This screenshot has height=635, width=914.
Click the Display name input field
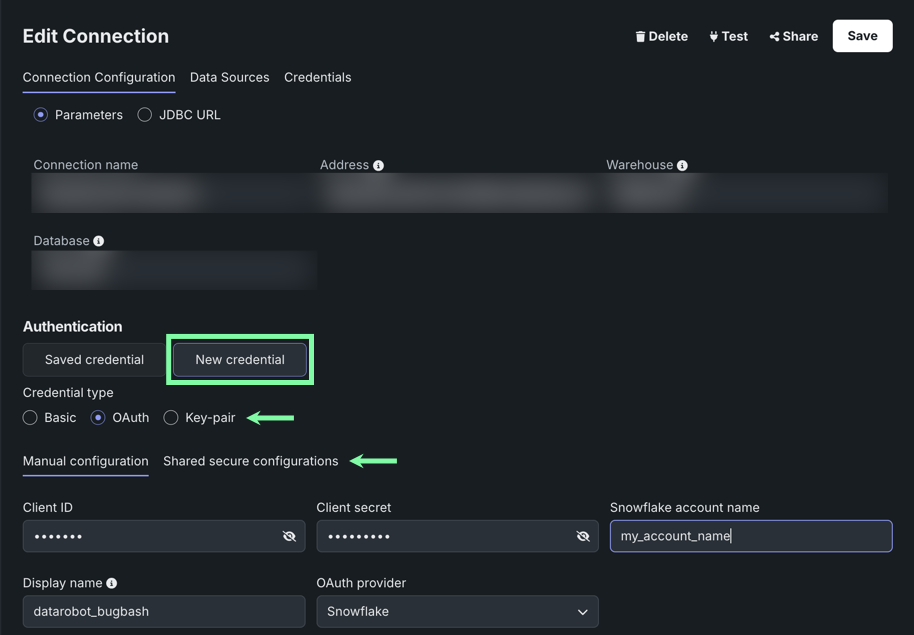[163, 611]
